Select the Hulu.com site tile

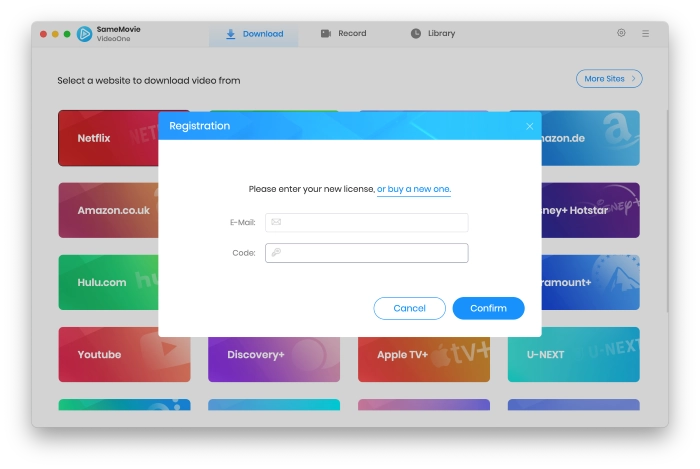pos(108,282)
